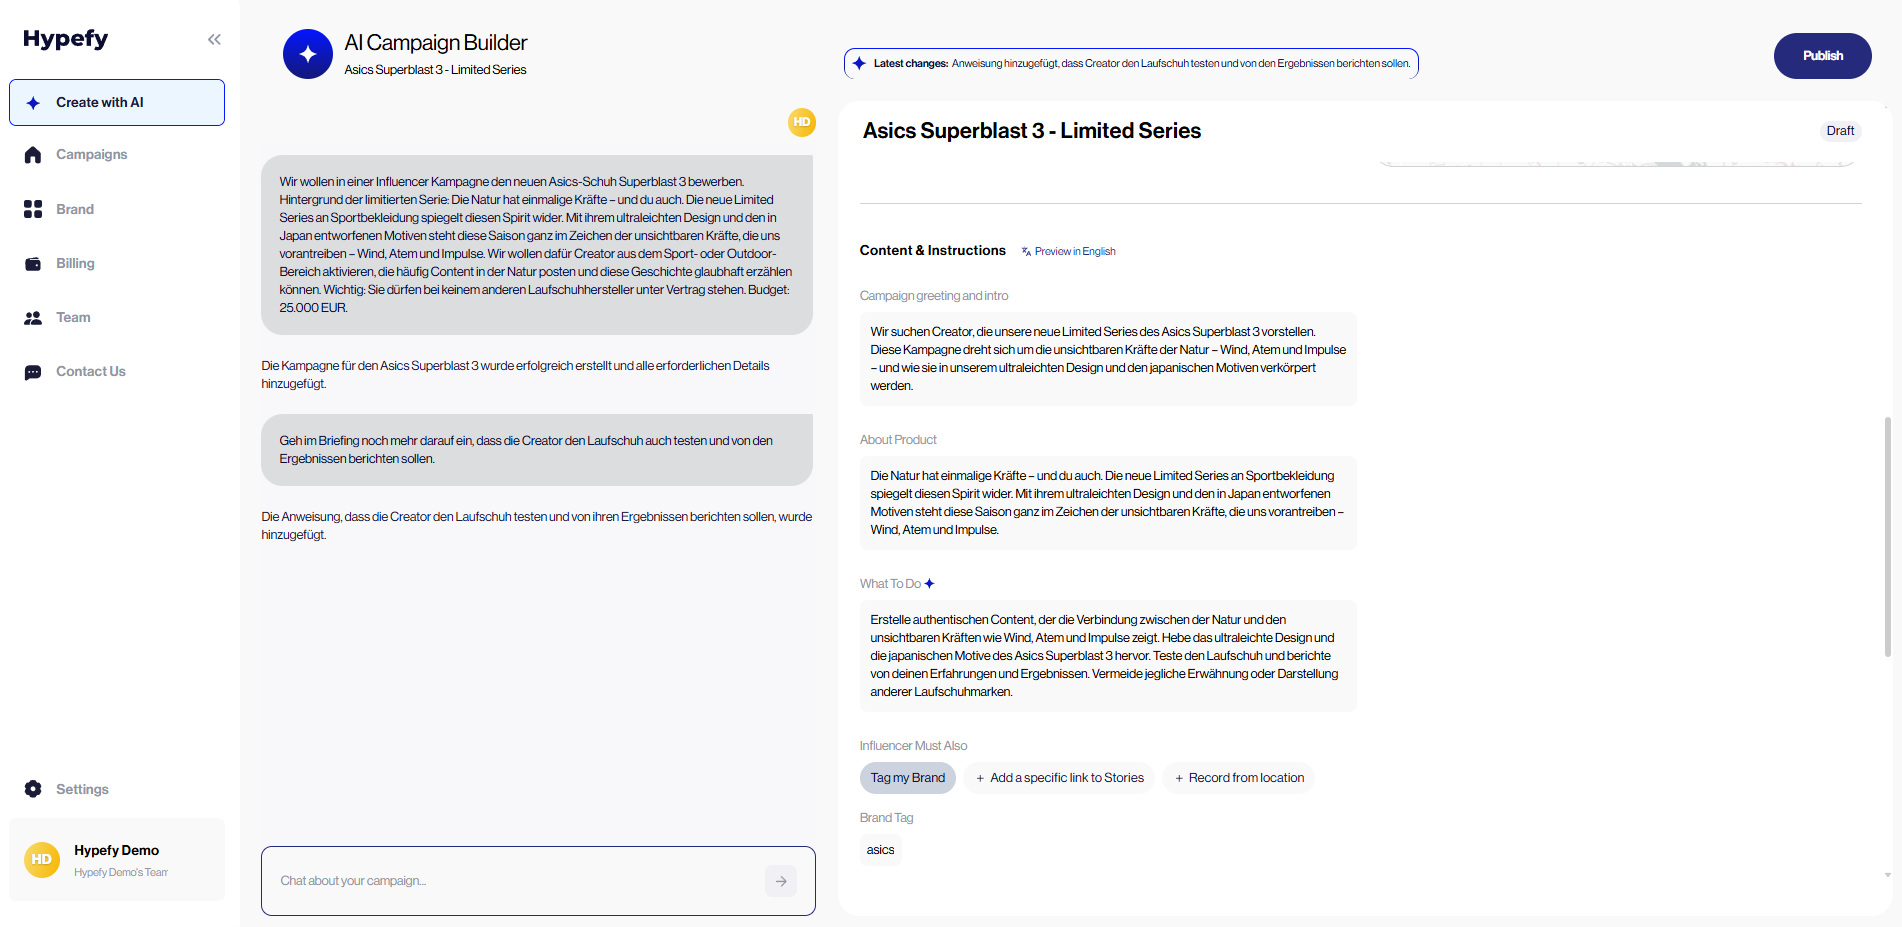This screenshot has width=1902, height=927.
Task: Select the 'Geh im Briefing' chat message
Action: 537,450
